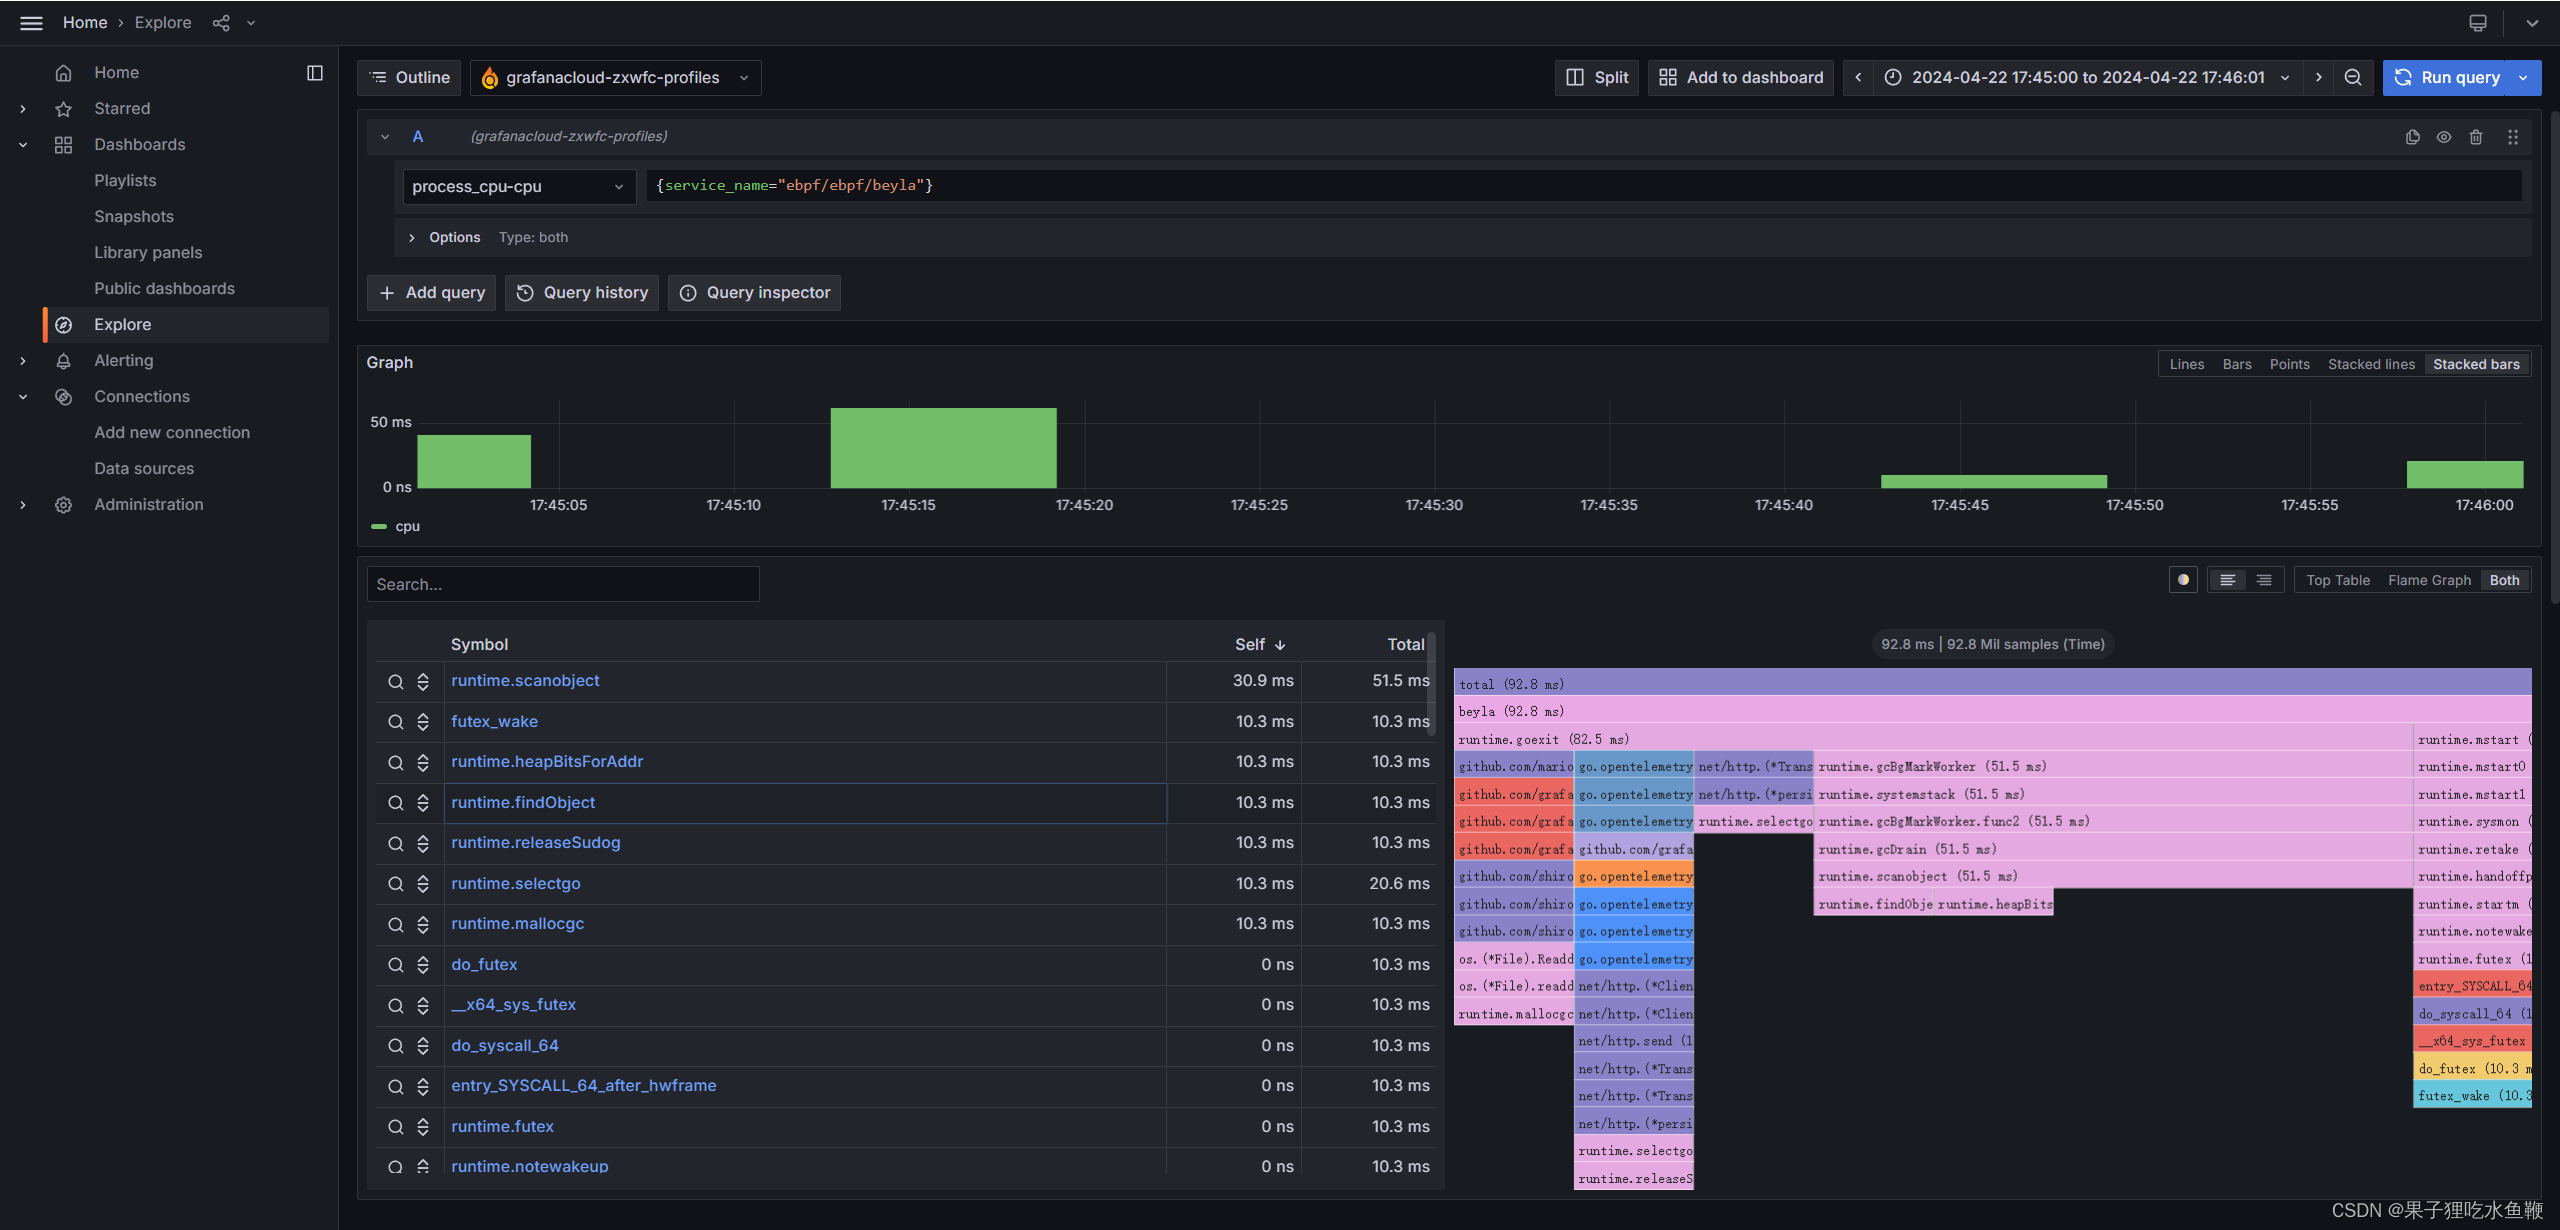Toggle flame graph color scheme button

(2183, 580)
